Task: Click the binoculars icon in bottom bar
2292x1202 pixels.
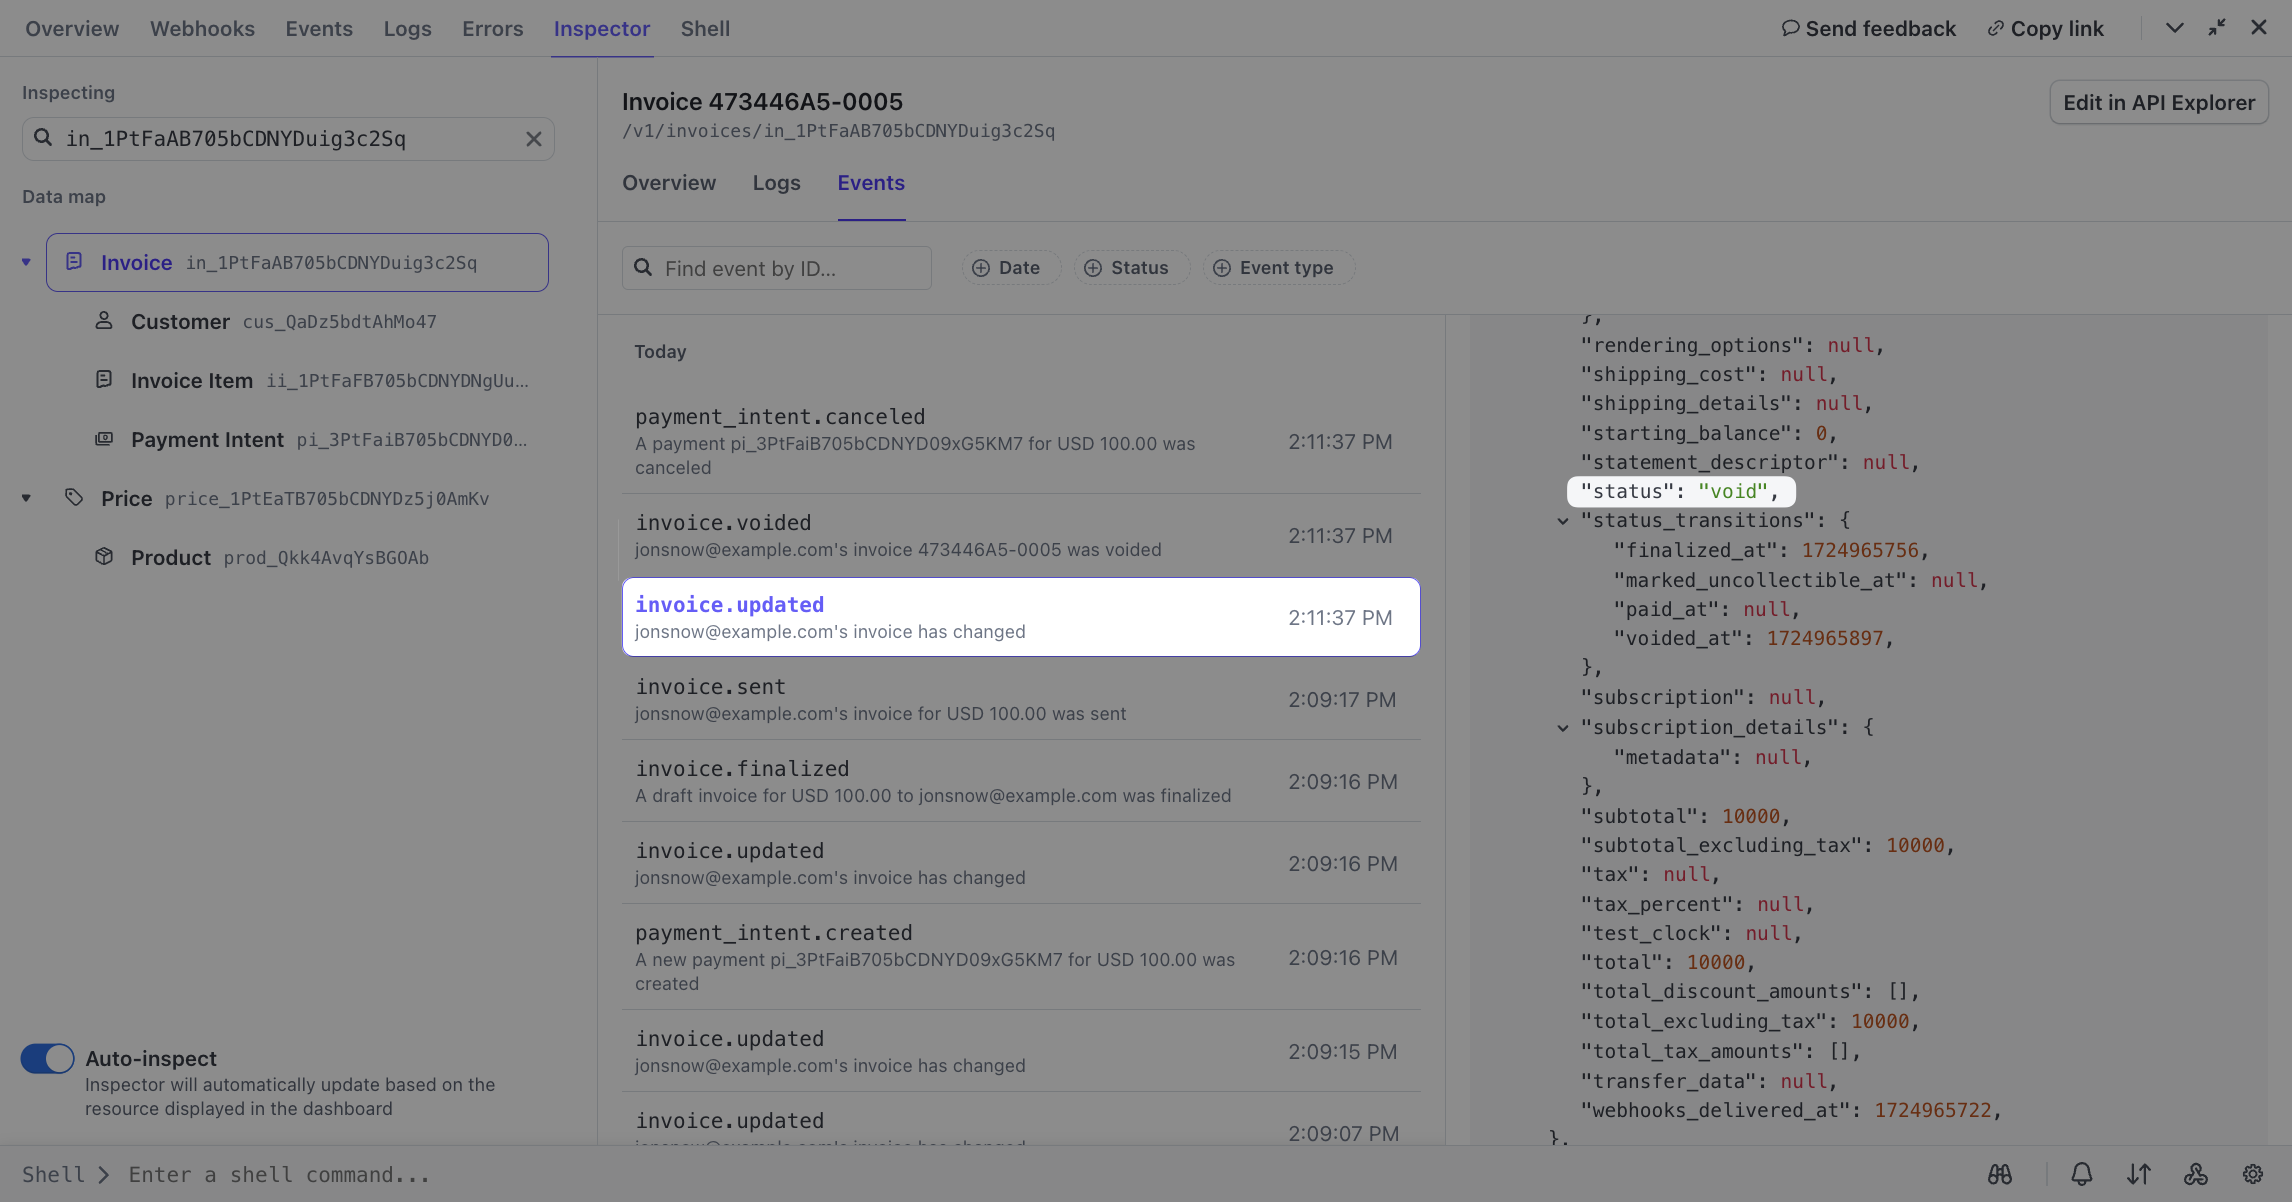Action: pyautogui.click(x=1999, y=1175)
